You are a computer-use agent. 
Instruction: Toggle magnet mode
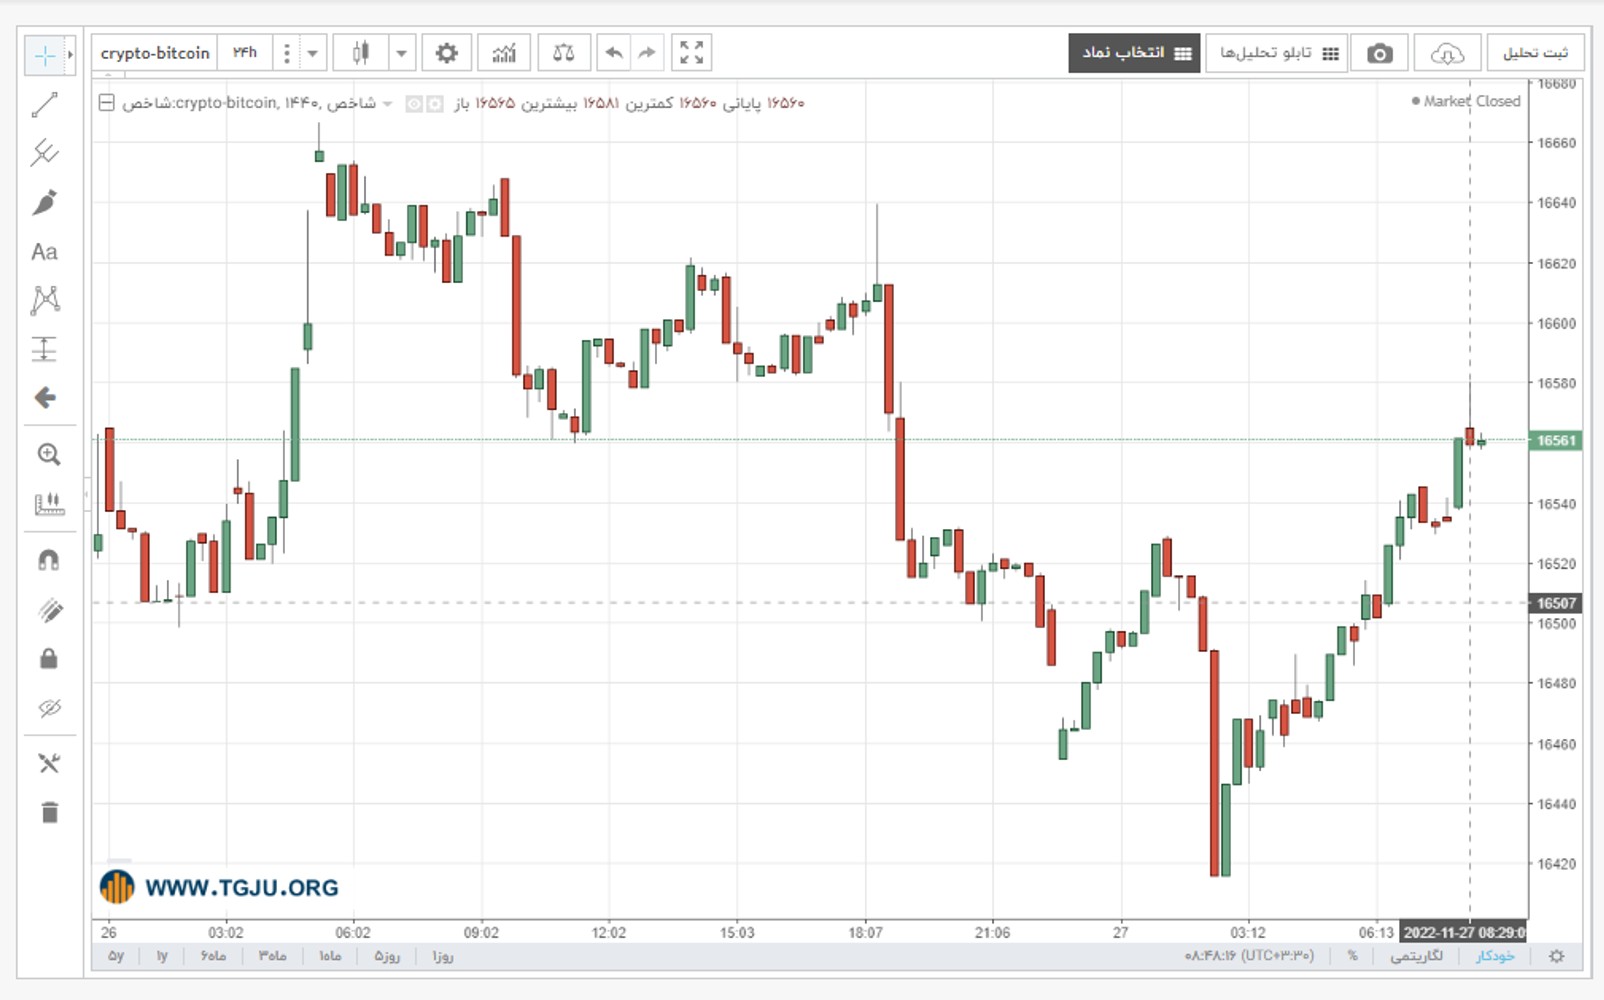[48, 560]
